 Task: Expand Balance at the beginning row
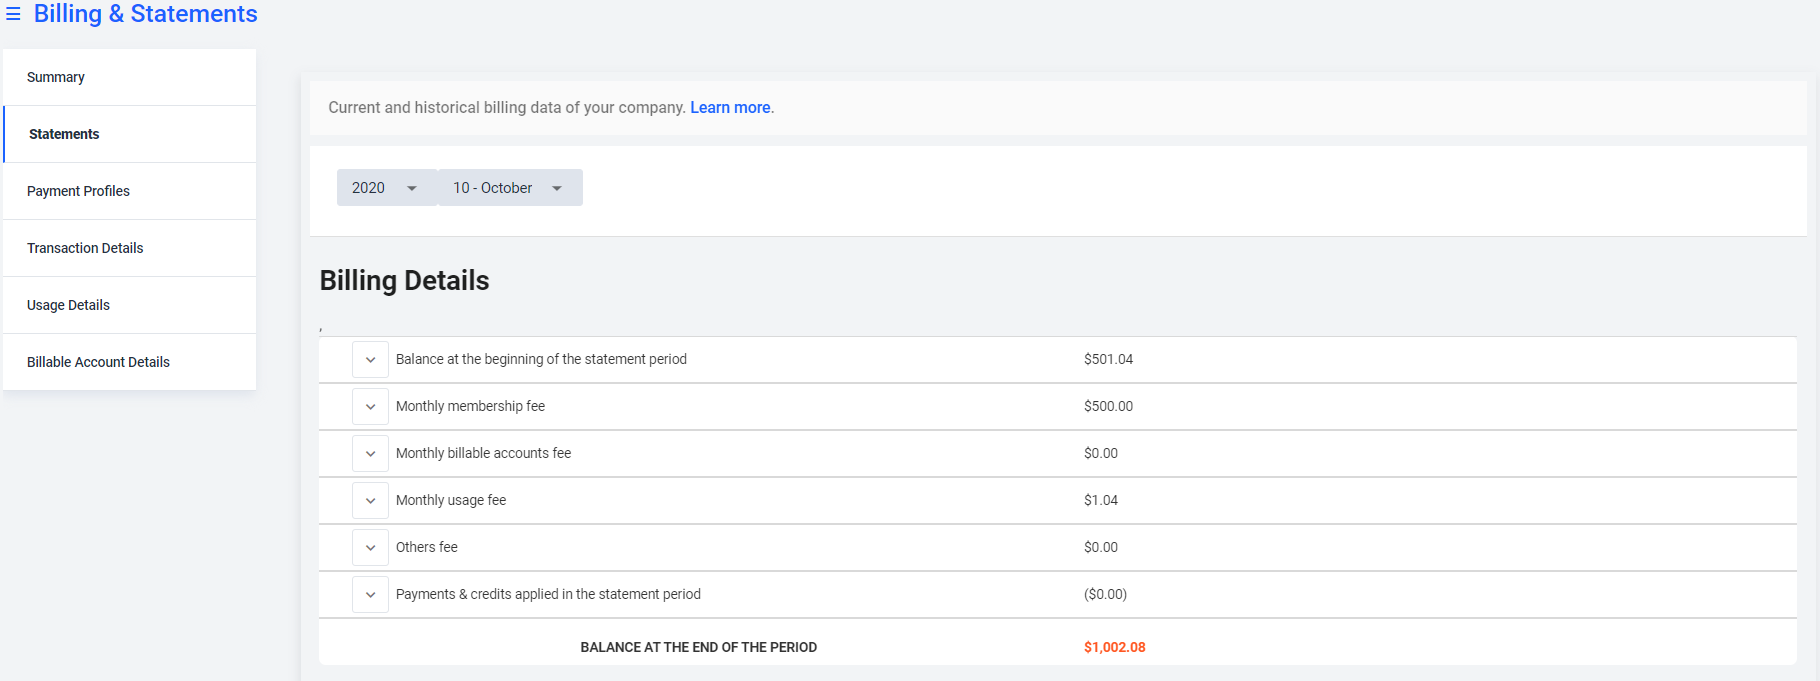tap(370, 360)
